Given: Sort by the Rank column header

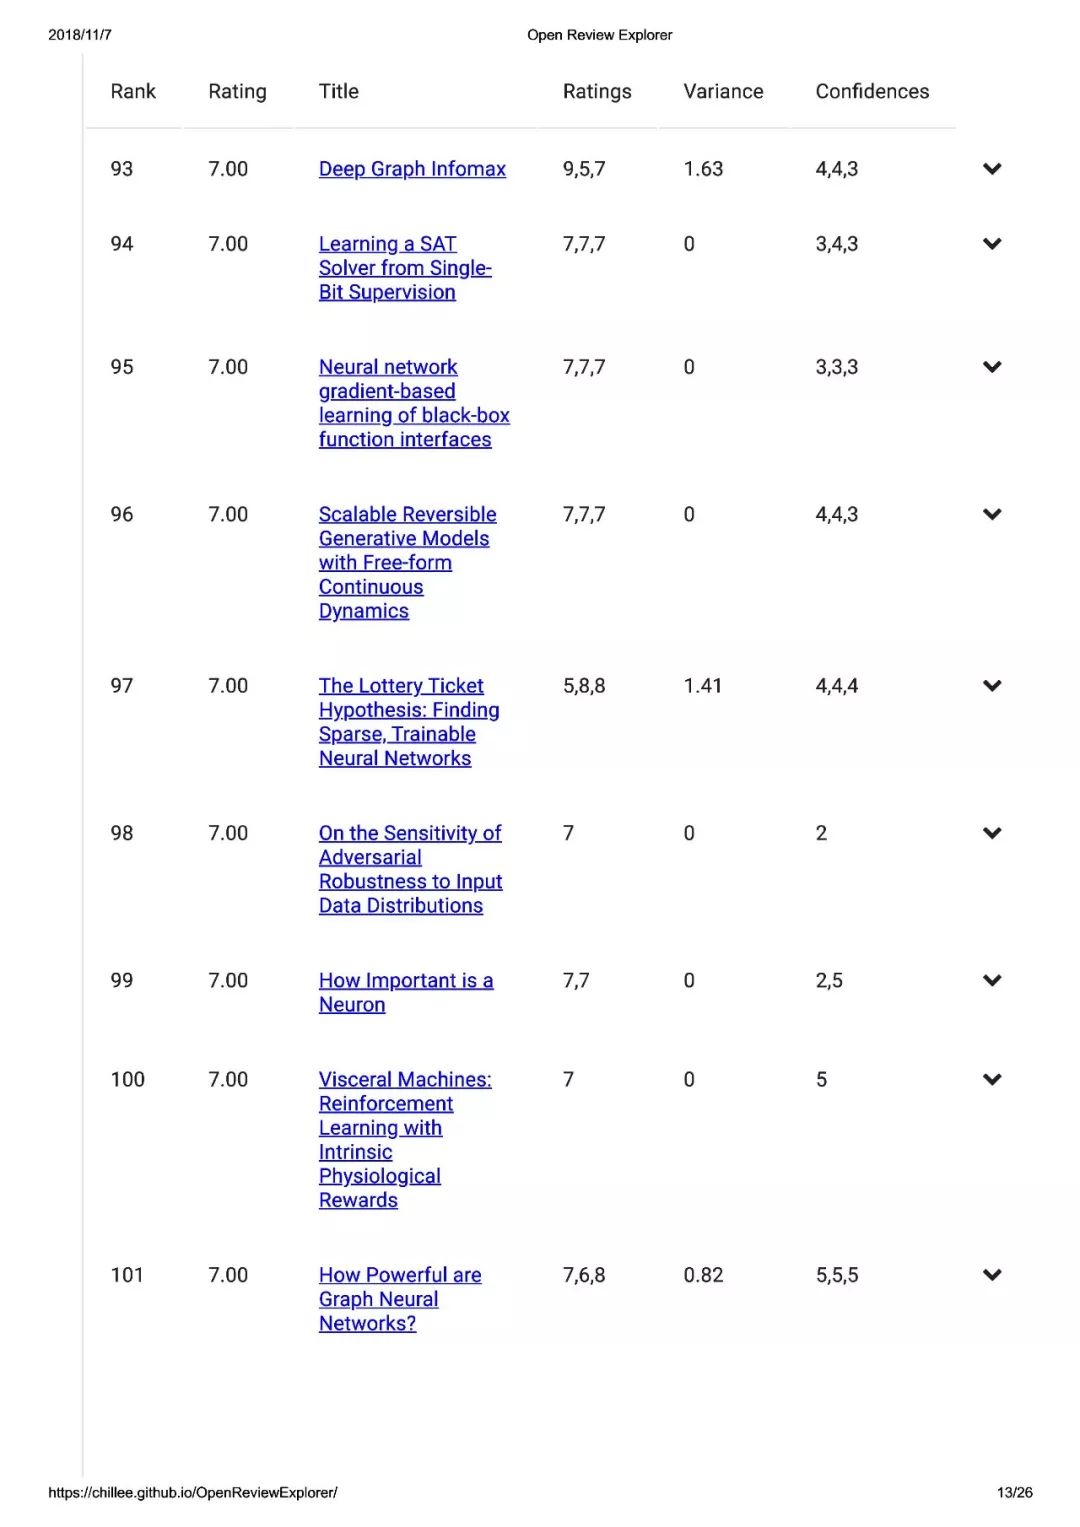Looking at the screenshot, I should (133, 91).
